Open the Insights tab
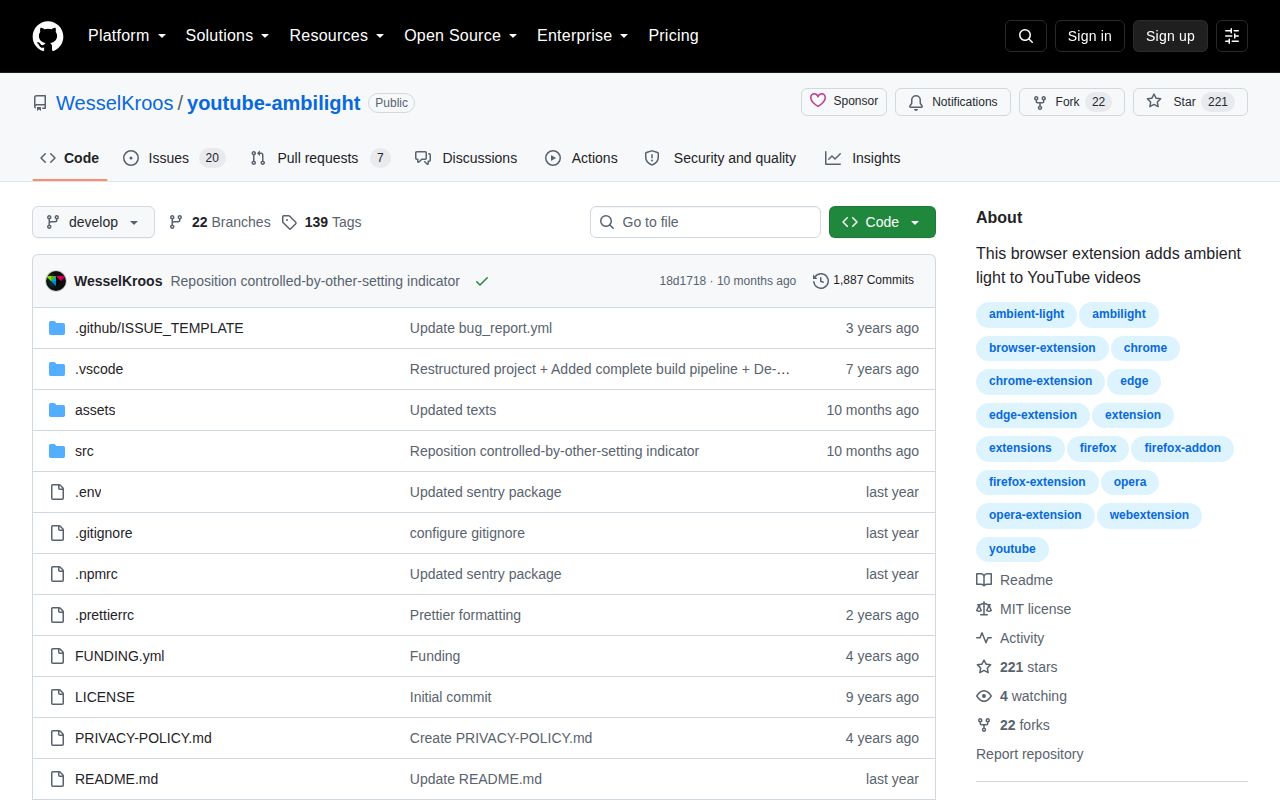The width and height of the screenshot is (1280, 800). click(x=862, y=158)
